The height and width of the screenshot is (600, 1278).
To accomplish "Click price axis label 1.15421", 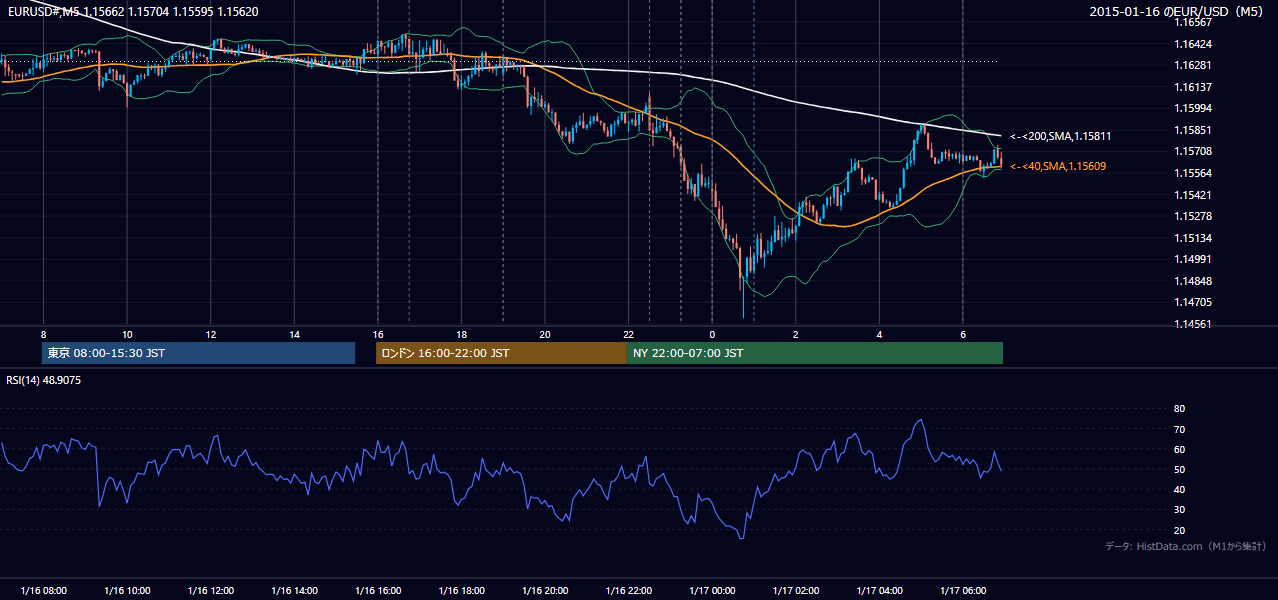I will click(x=1193, y=195).
